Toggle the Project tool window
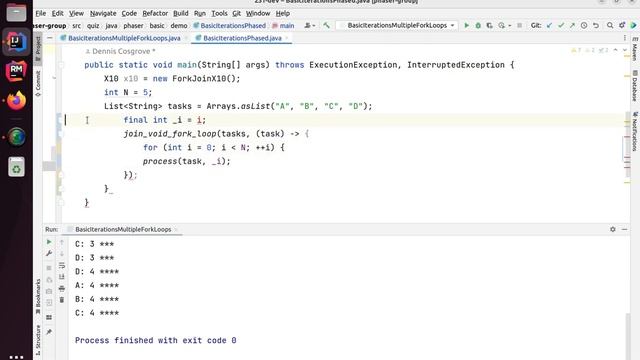The height and width of the screenshot is (360, 640). tap(38, 48)
